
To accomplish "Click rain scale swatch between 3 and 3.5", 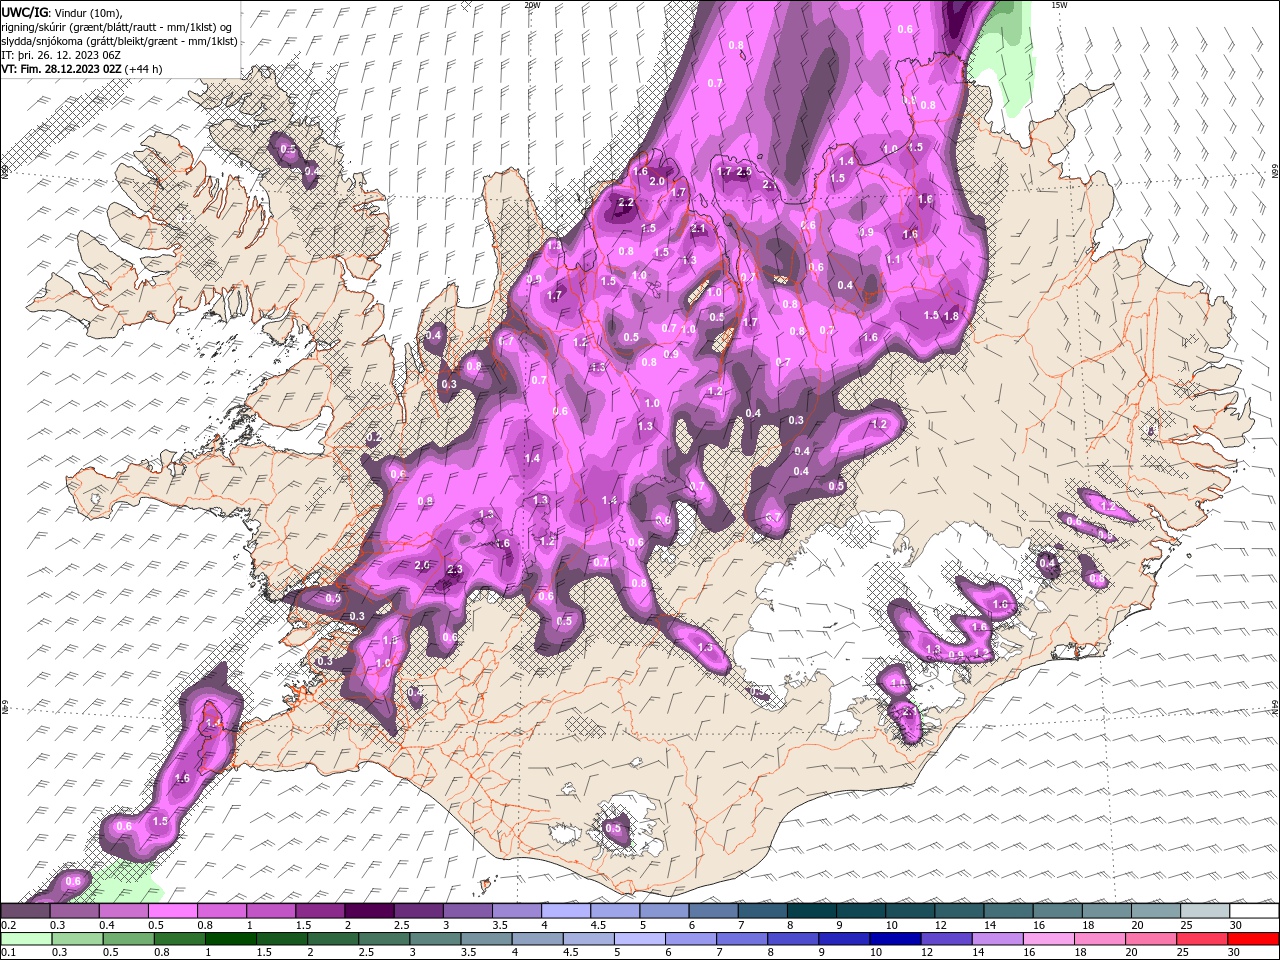I will point(435,939).
